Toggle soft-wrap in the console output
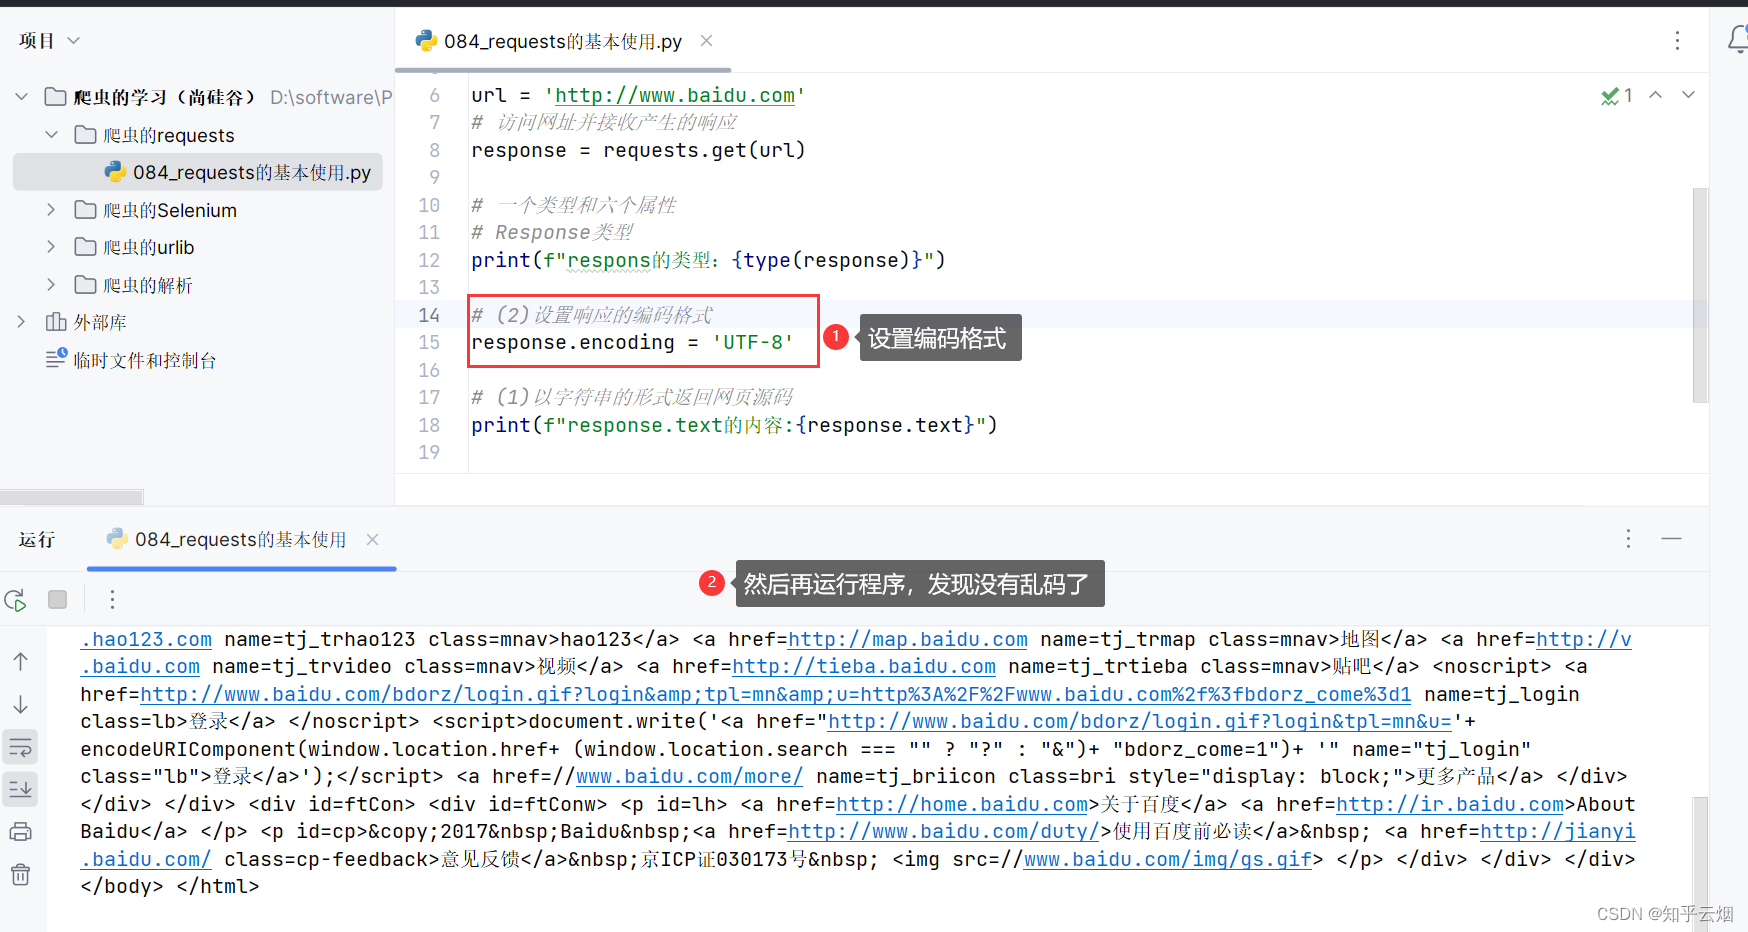This screenshot has height=932, width=1748. [21, 747]
